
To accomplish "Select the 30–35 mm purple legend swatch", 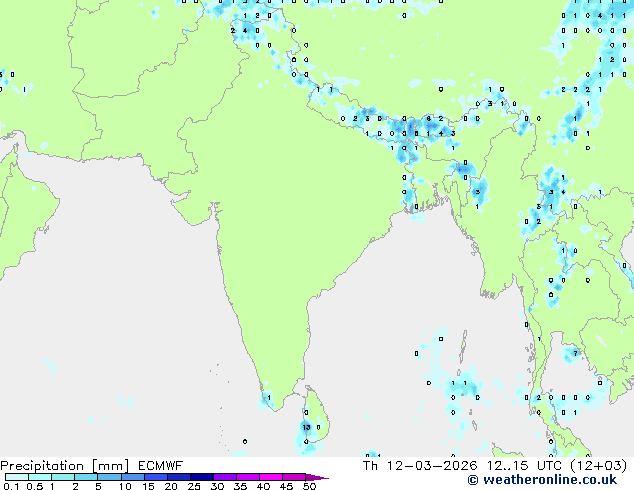I will pos(225,477).
